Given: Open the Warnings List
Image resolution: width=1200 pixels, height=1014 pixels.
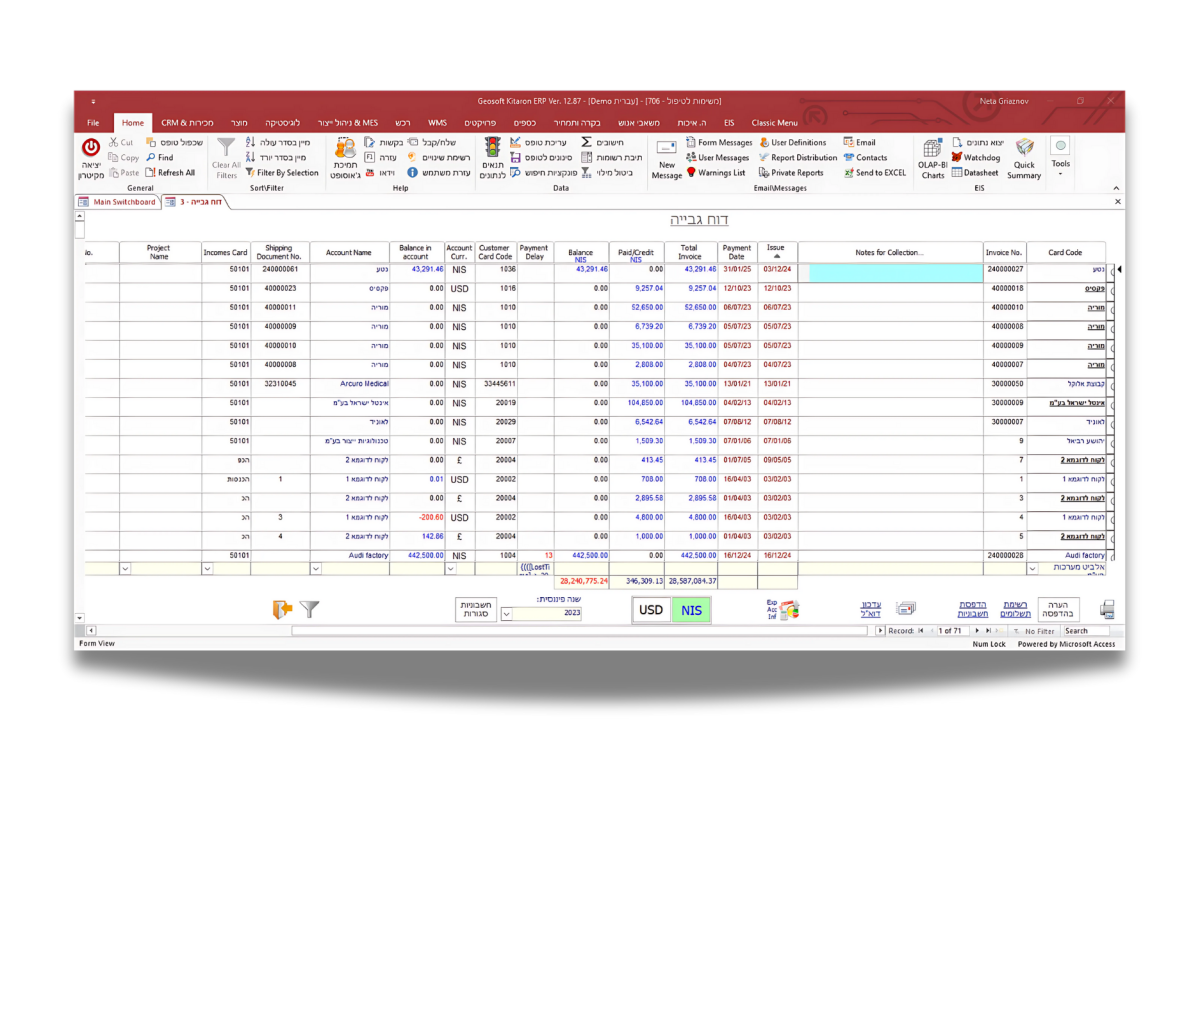Looking at the screenshot, I should [715, 173].
